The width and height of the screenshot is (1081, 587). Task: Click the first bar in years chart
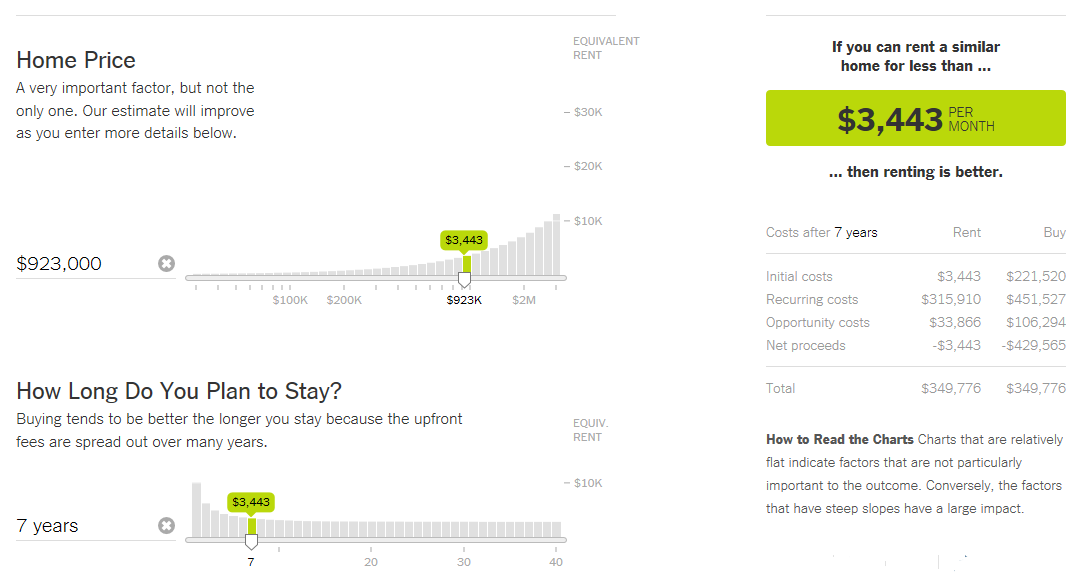[x=196, y=510]
